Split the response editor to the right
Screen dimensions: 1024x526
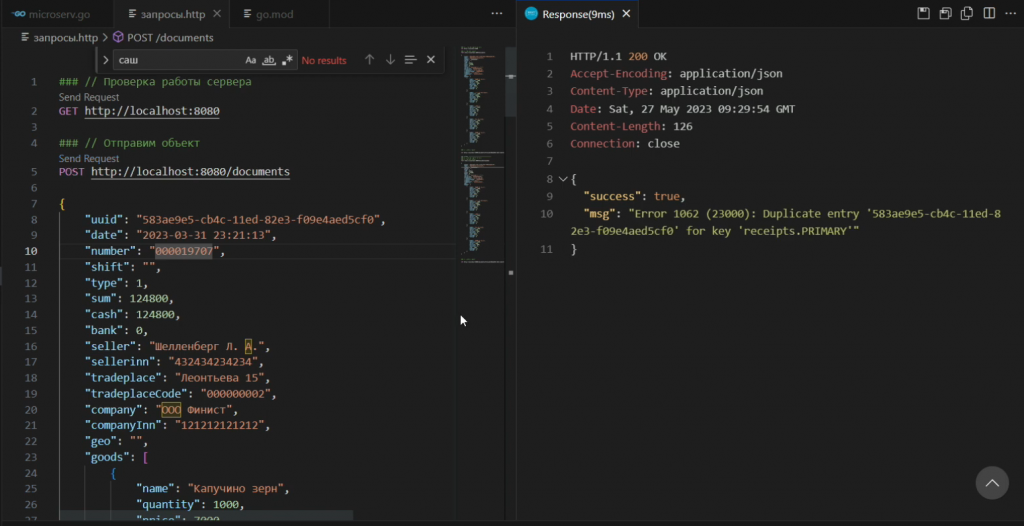tap(989, 13)
